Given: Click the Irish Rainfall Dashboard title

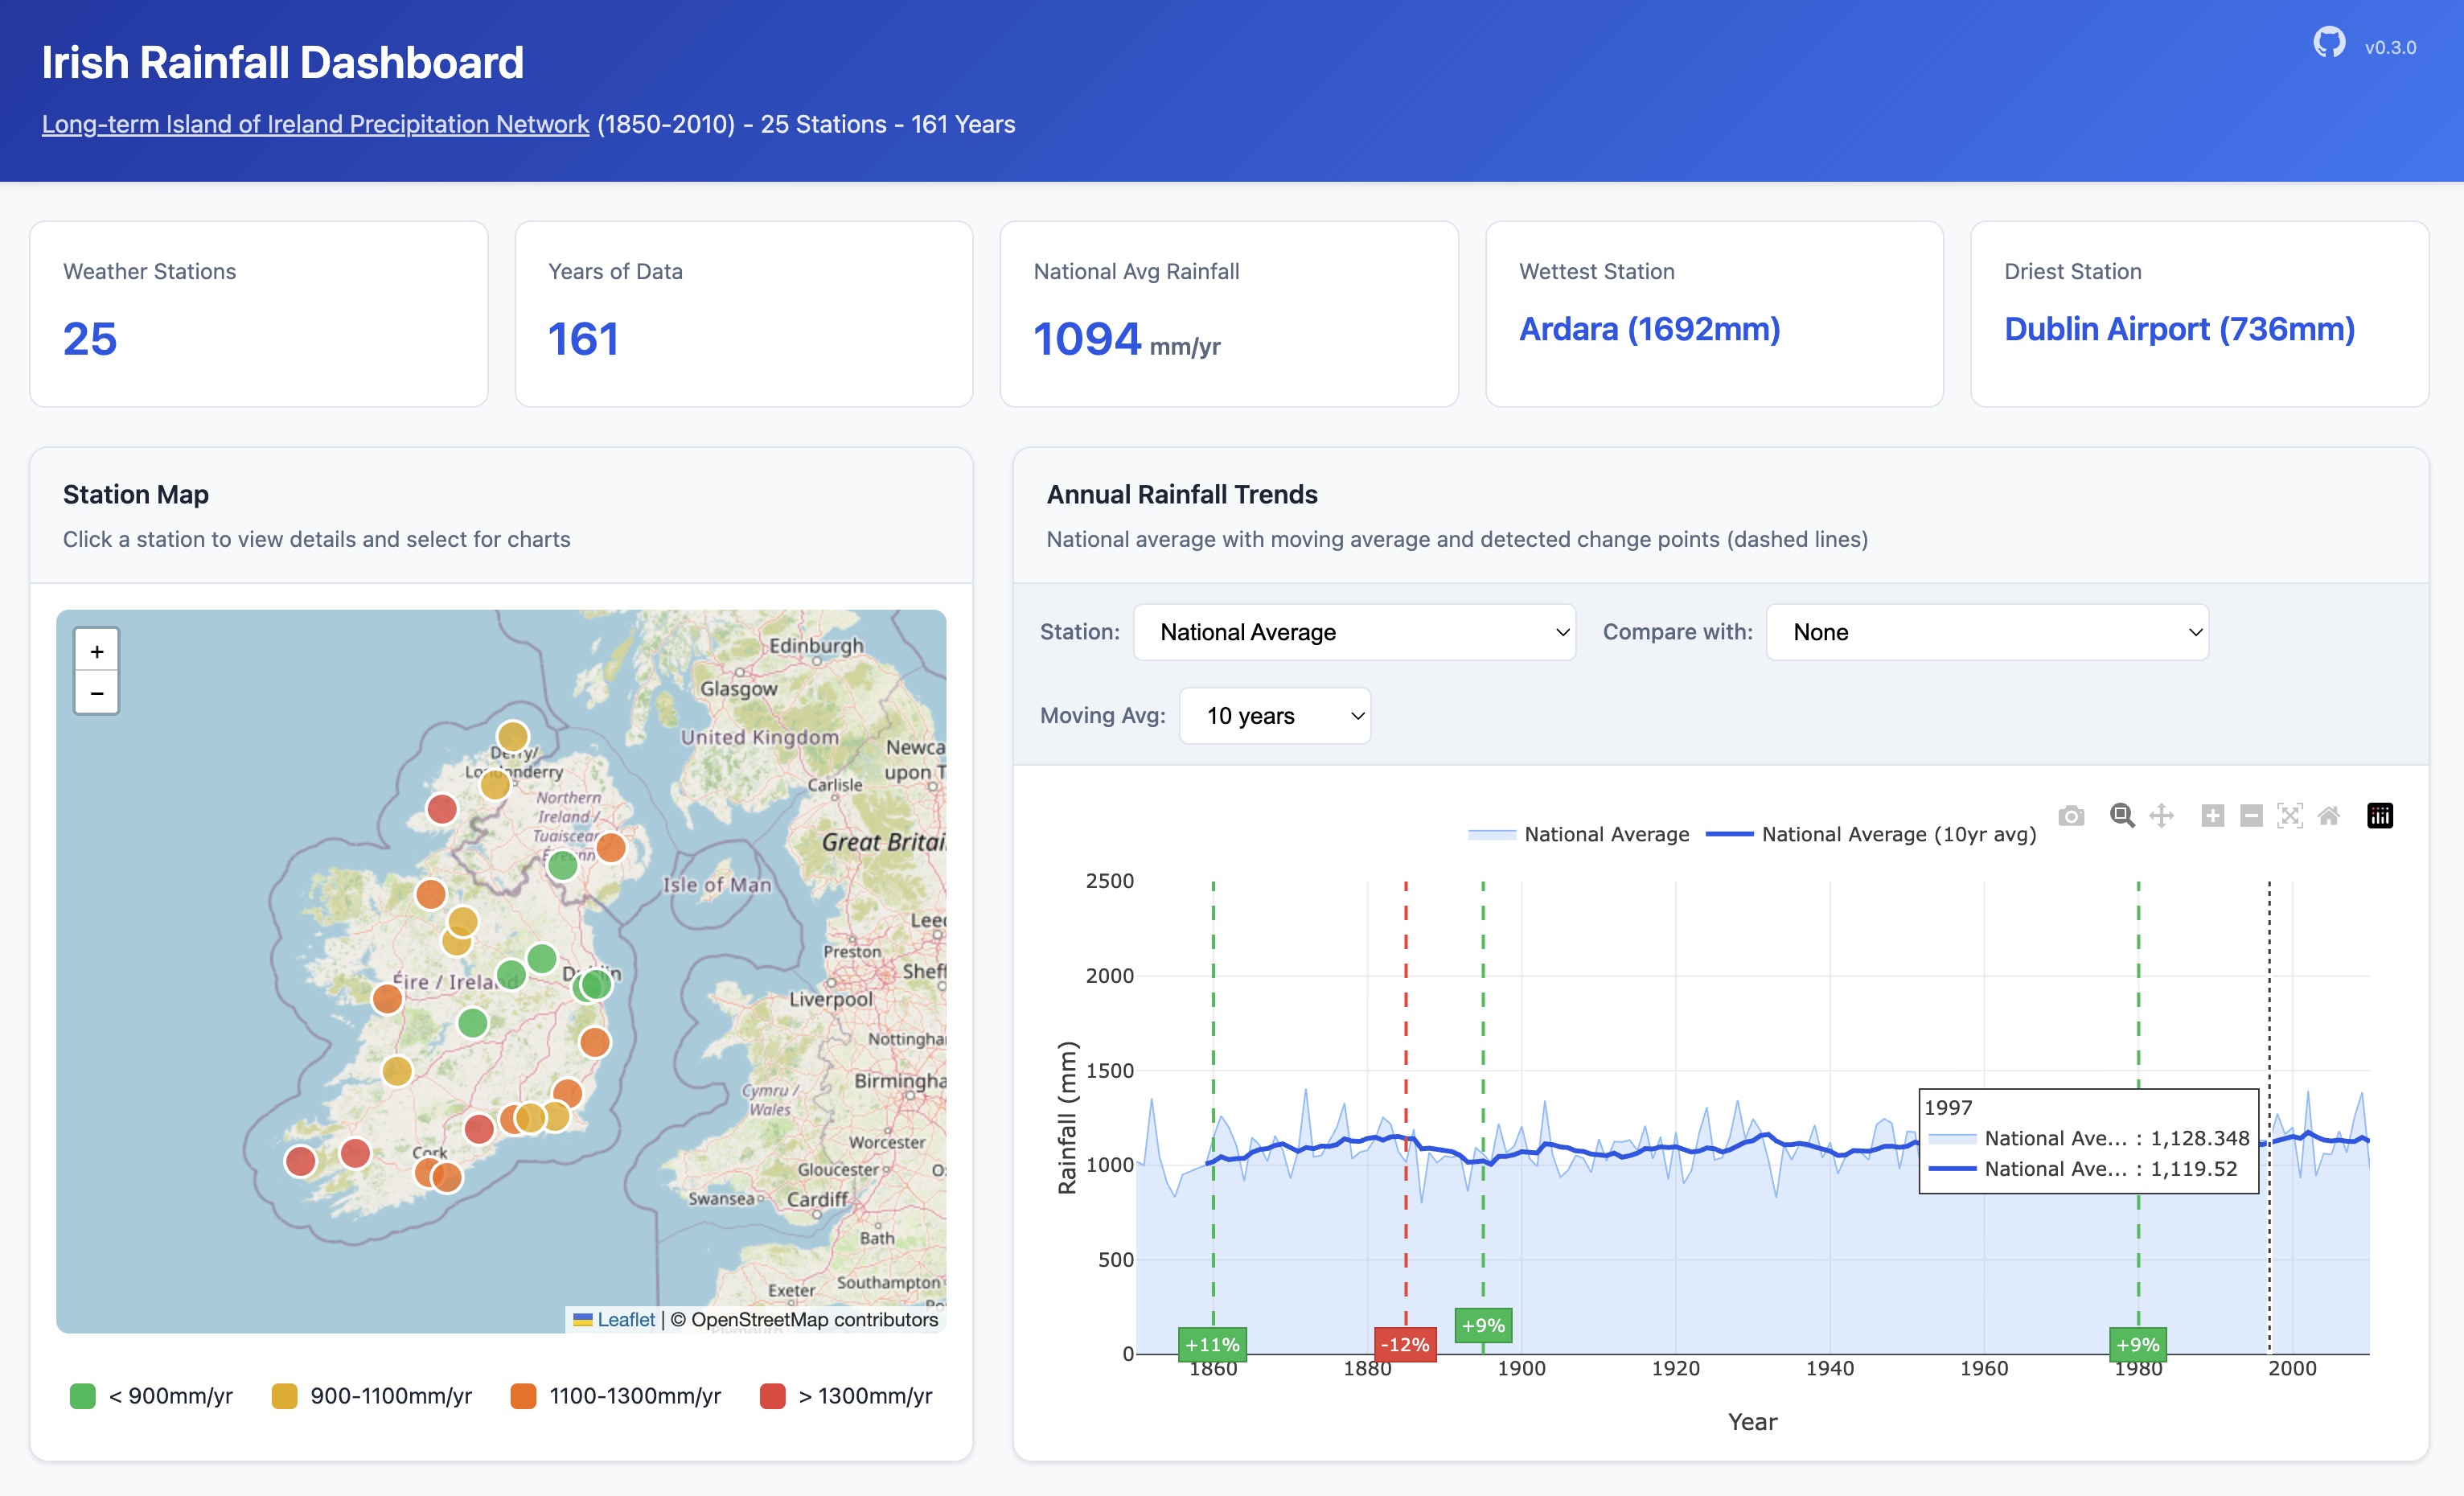Looking at the screenshot, I should click(x=283, y=62).
